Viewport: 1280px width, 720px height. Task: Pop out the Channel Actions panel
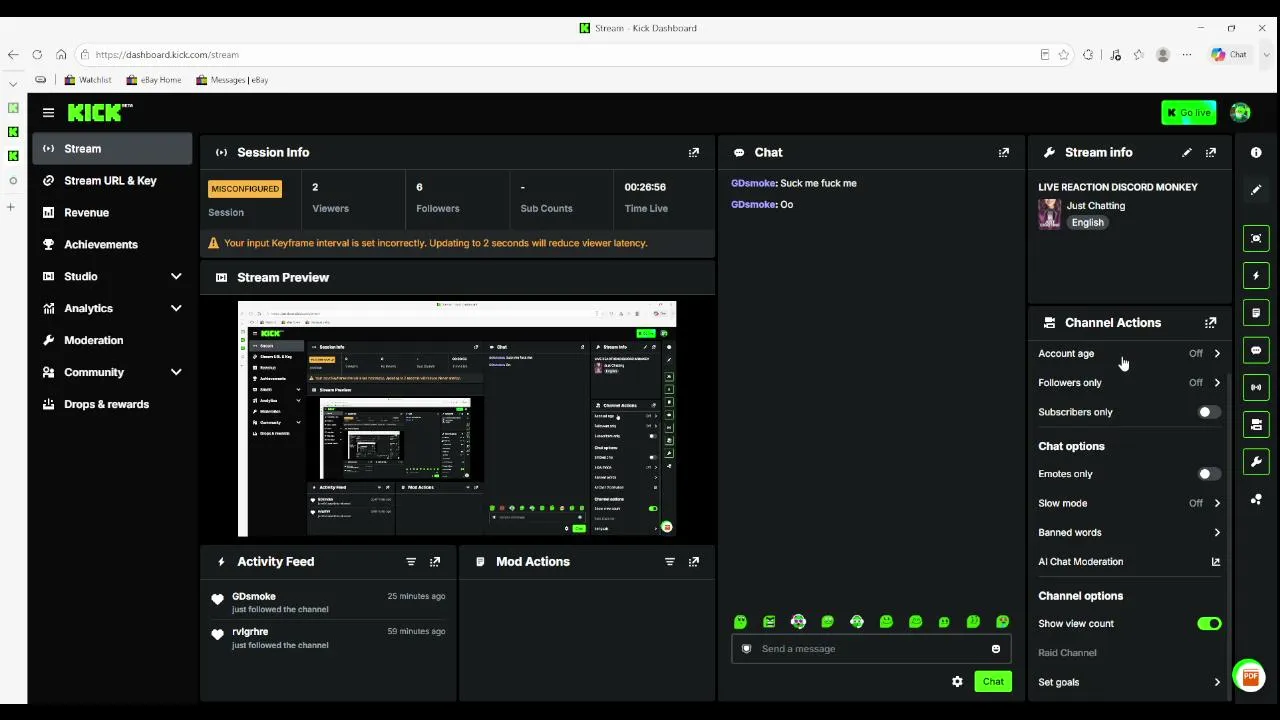1211,323
